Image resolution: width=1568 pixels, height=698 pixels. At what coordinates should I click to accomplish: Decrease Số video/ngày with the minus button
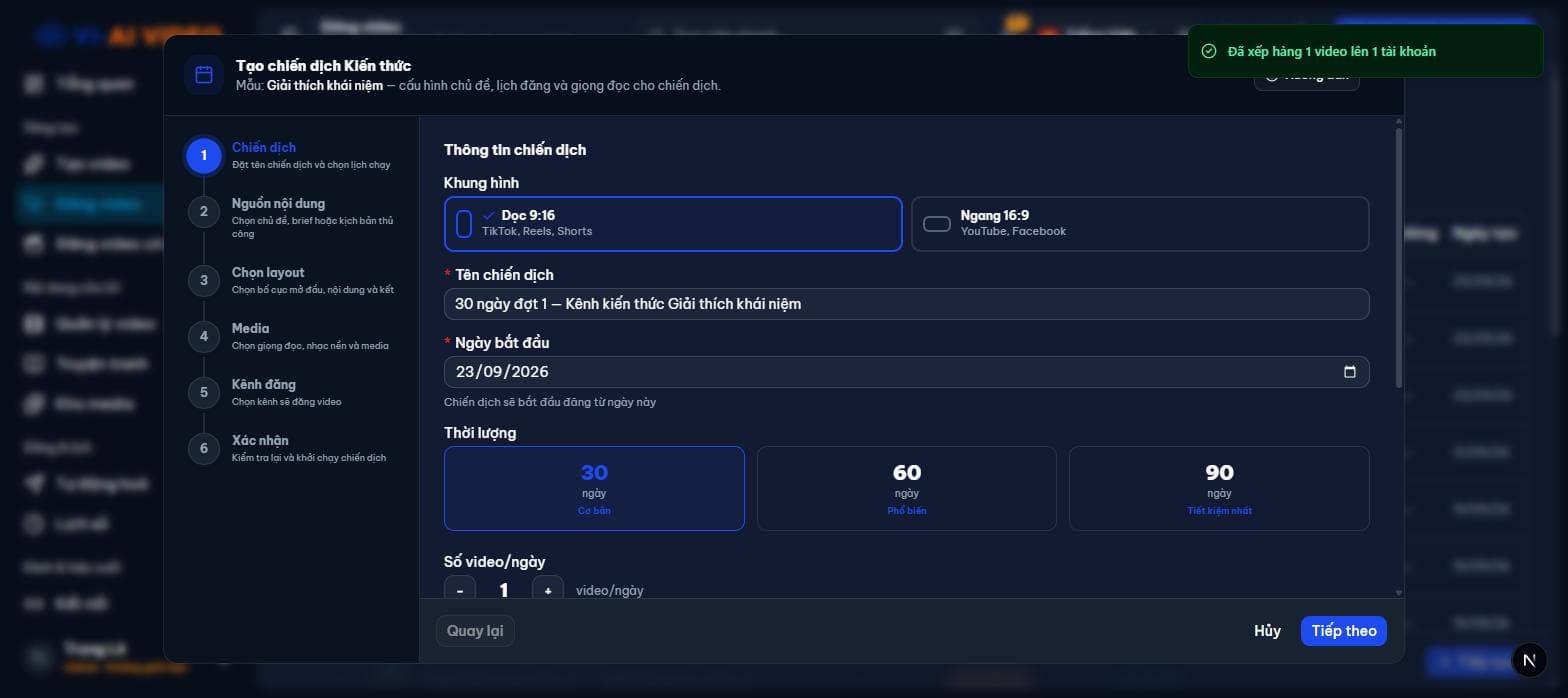click(460, 590)
